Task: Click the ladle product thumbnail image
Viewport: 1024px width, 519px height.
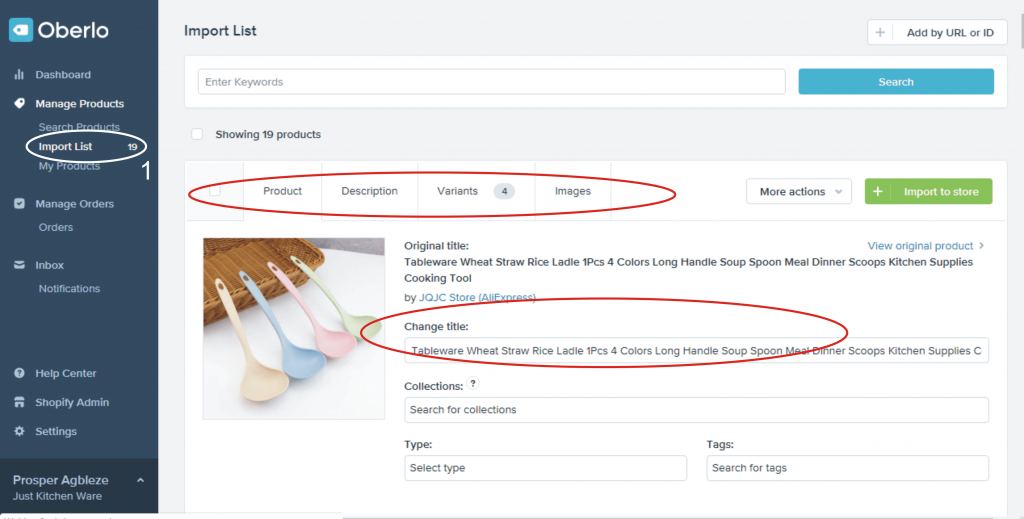Action: pyautogui.click(x=294, y=328)
